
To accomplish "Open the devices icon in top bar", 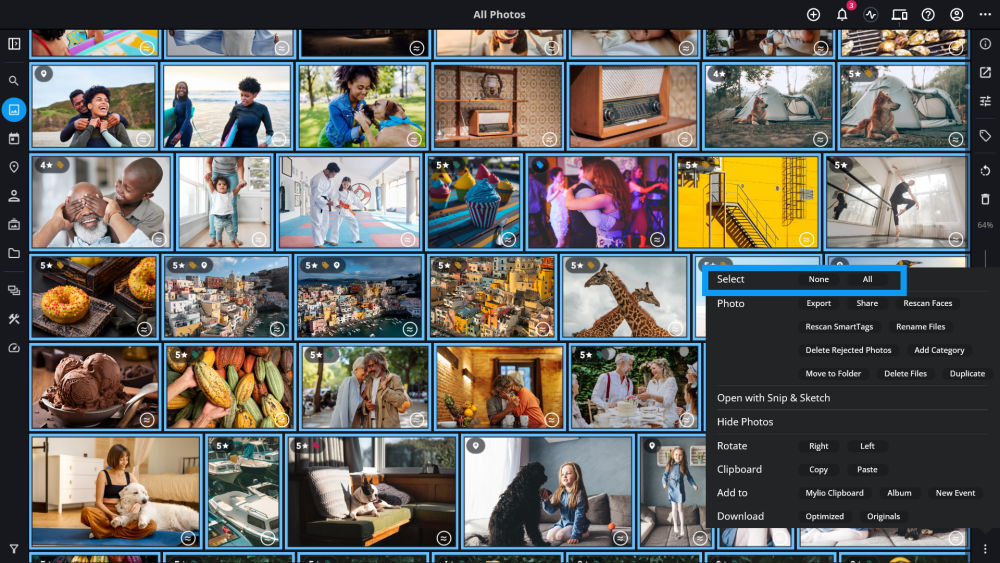I will pos(899,15).
